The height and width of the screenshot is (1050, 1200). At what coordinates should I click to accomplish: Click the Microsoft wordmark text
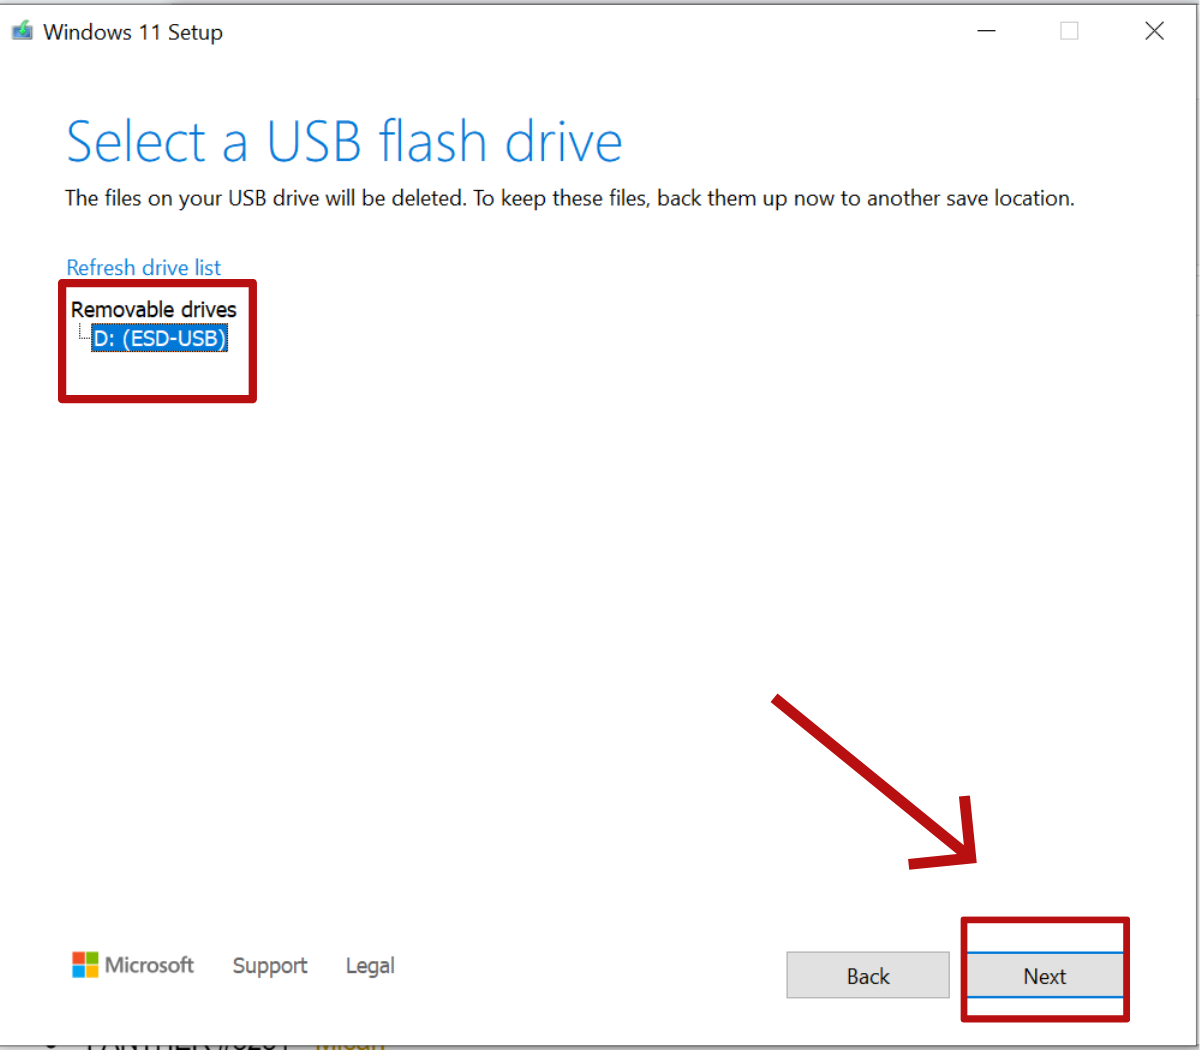(x=150, y=965)
